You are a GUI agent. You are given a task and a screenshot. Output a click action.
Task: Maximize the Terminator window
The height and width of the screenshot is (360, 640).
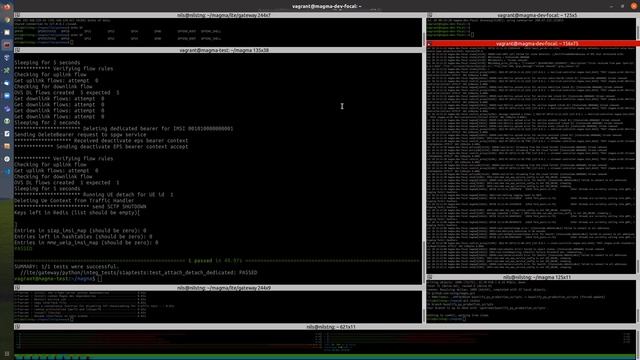(x=622, y=6)
